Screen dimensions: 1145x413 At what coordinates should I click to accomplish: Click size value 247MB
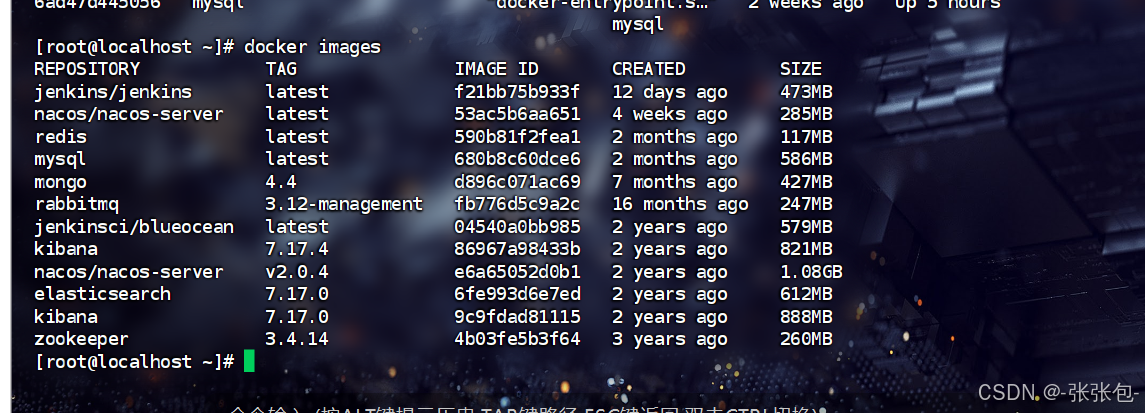click(806, 204)
